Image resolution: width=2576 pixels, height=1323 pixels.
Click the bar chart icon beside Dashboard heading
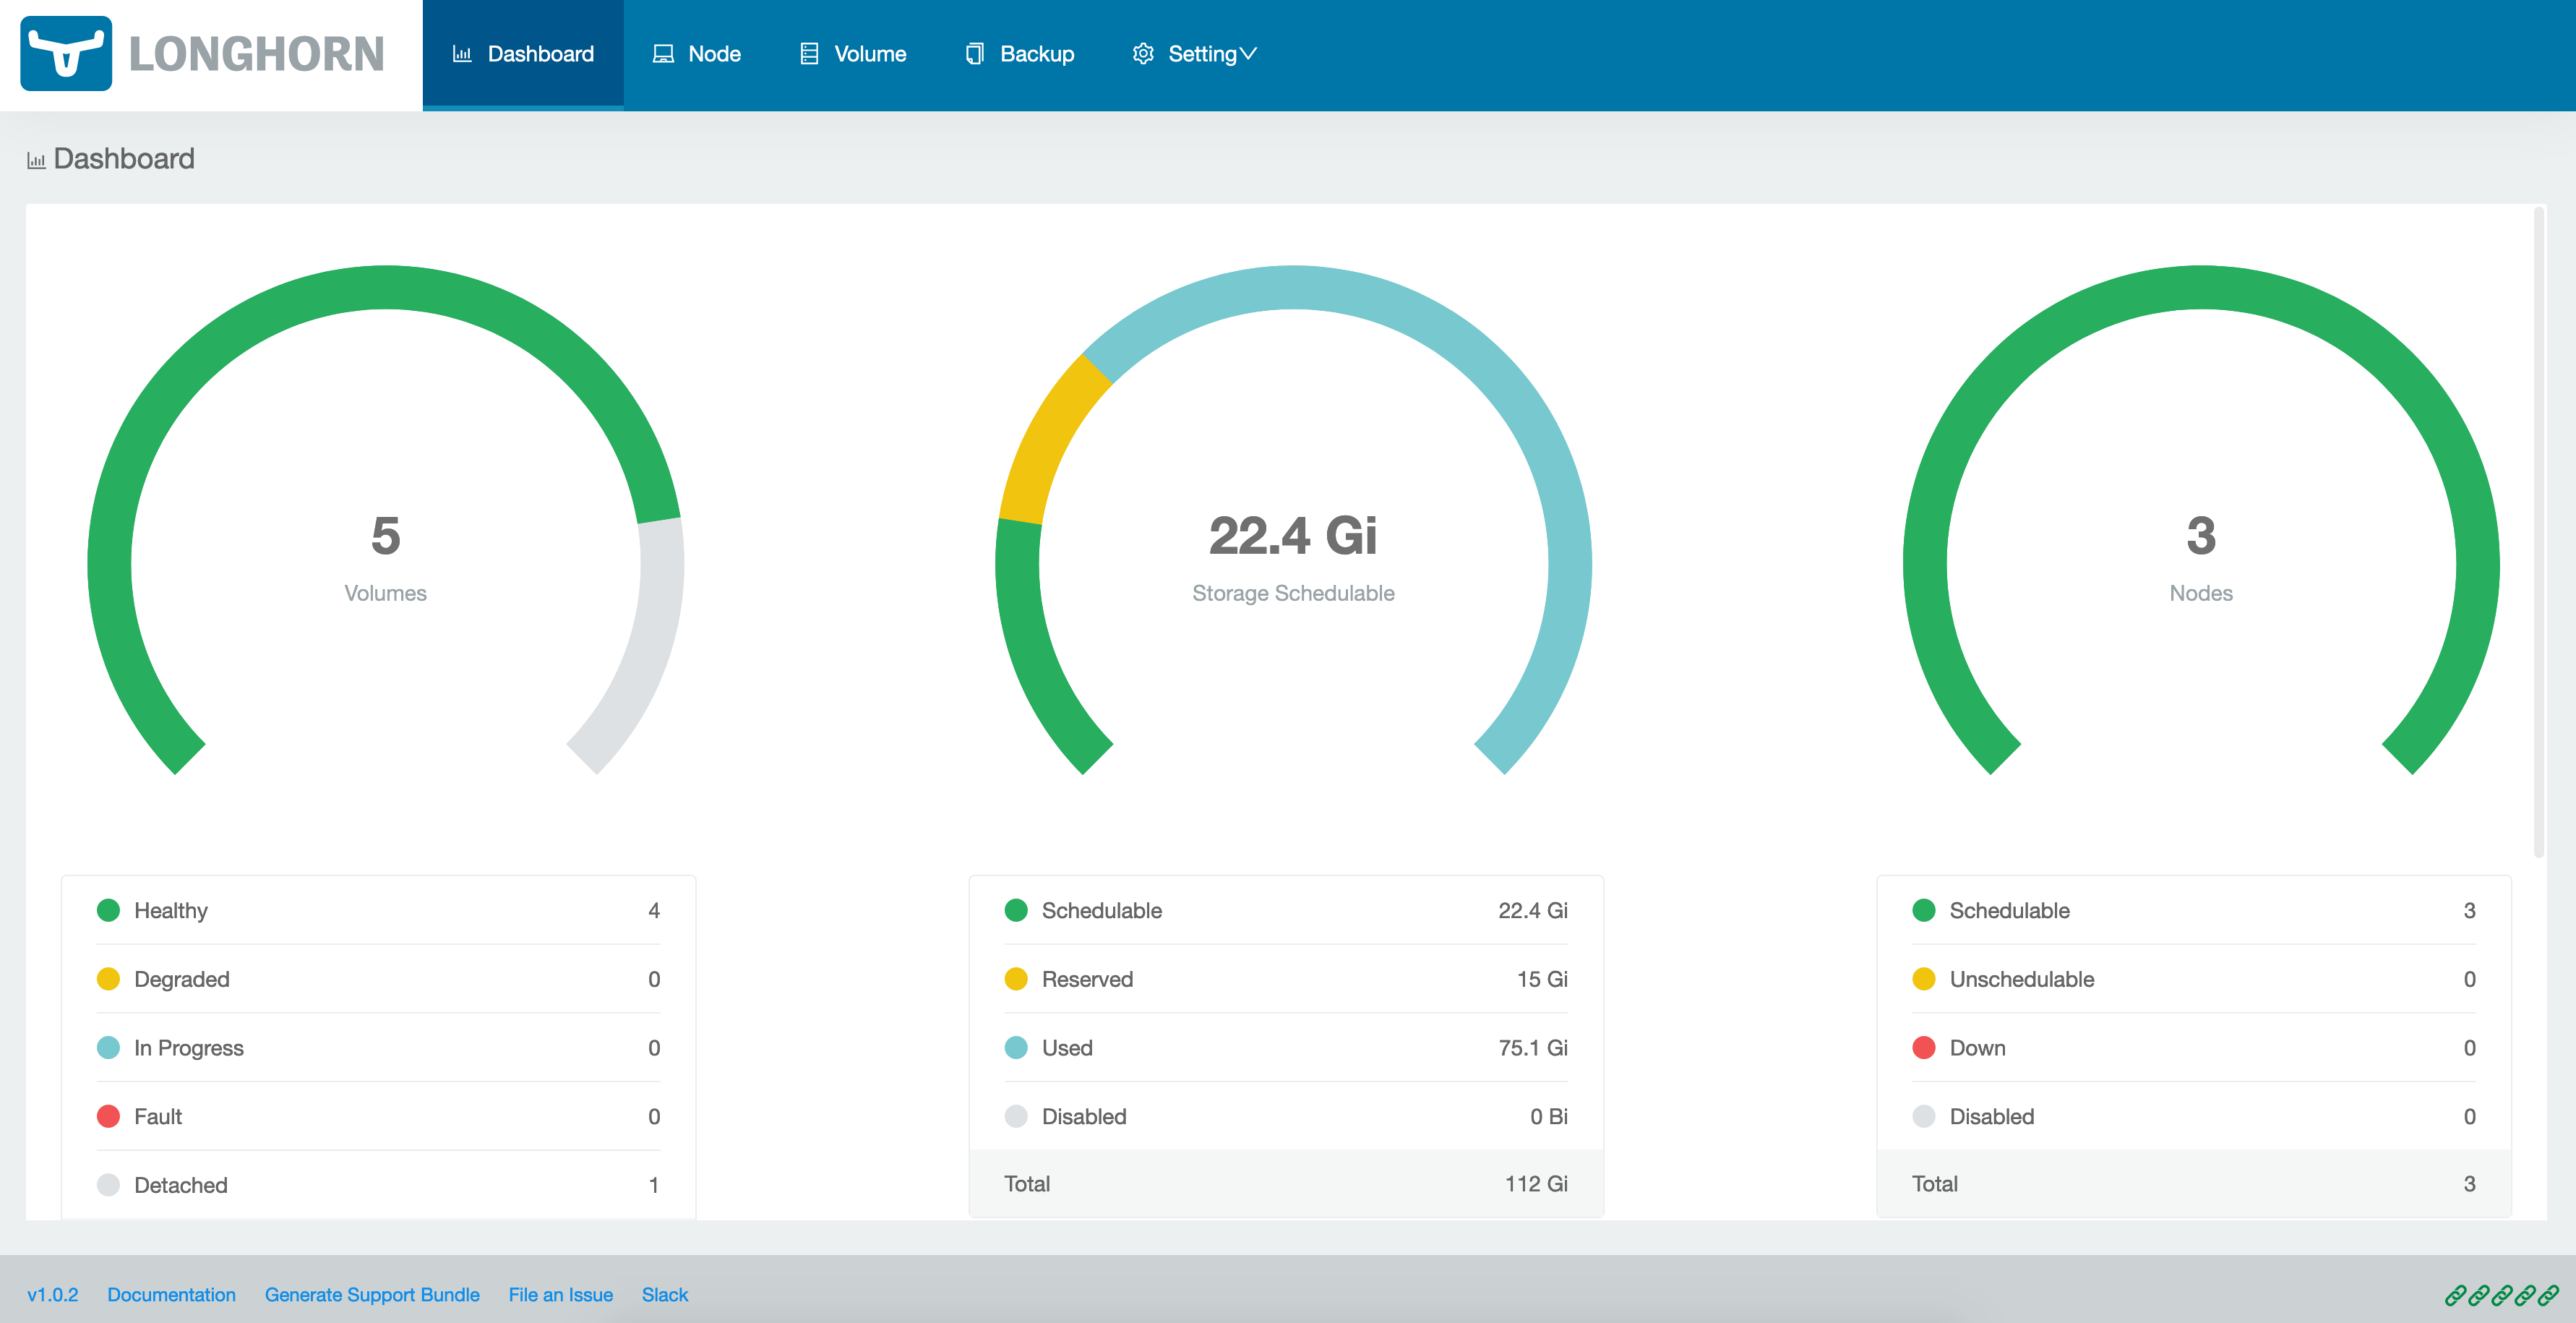36,160
